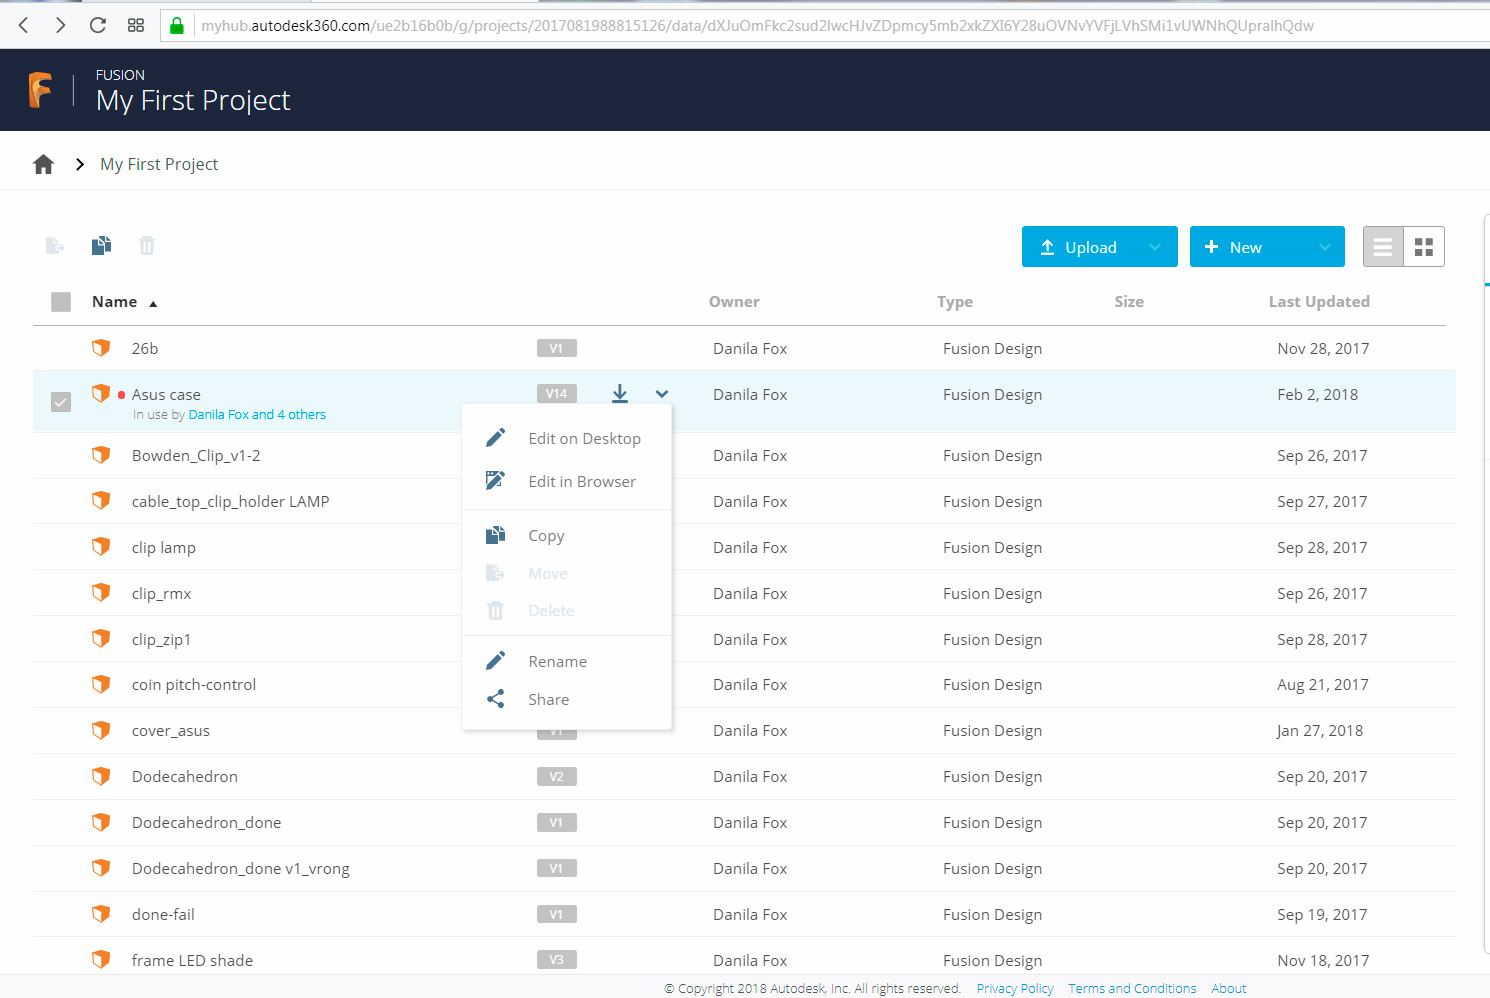Click the Asus case design icon
The height and width of the screenshot is (998, 1490).
(101, 394)
